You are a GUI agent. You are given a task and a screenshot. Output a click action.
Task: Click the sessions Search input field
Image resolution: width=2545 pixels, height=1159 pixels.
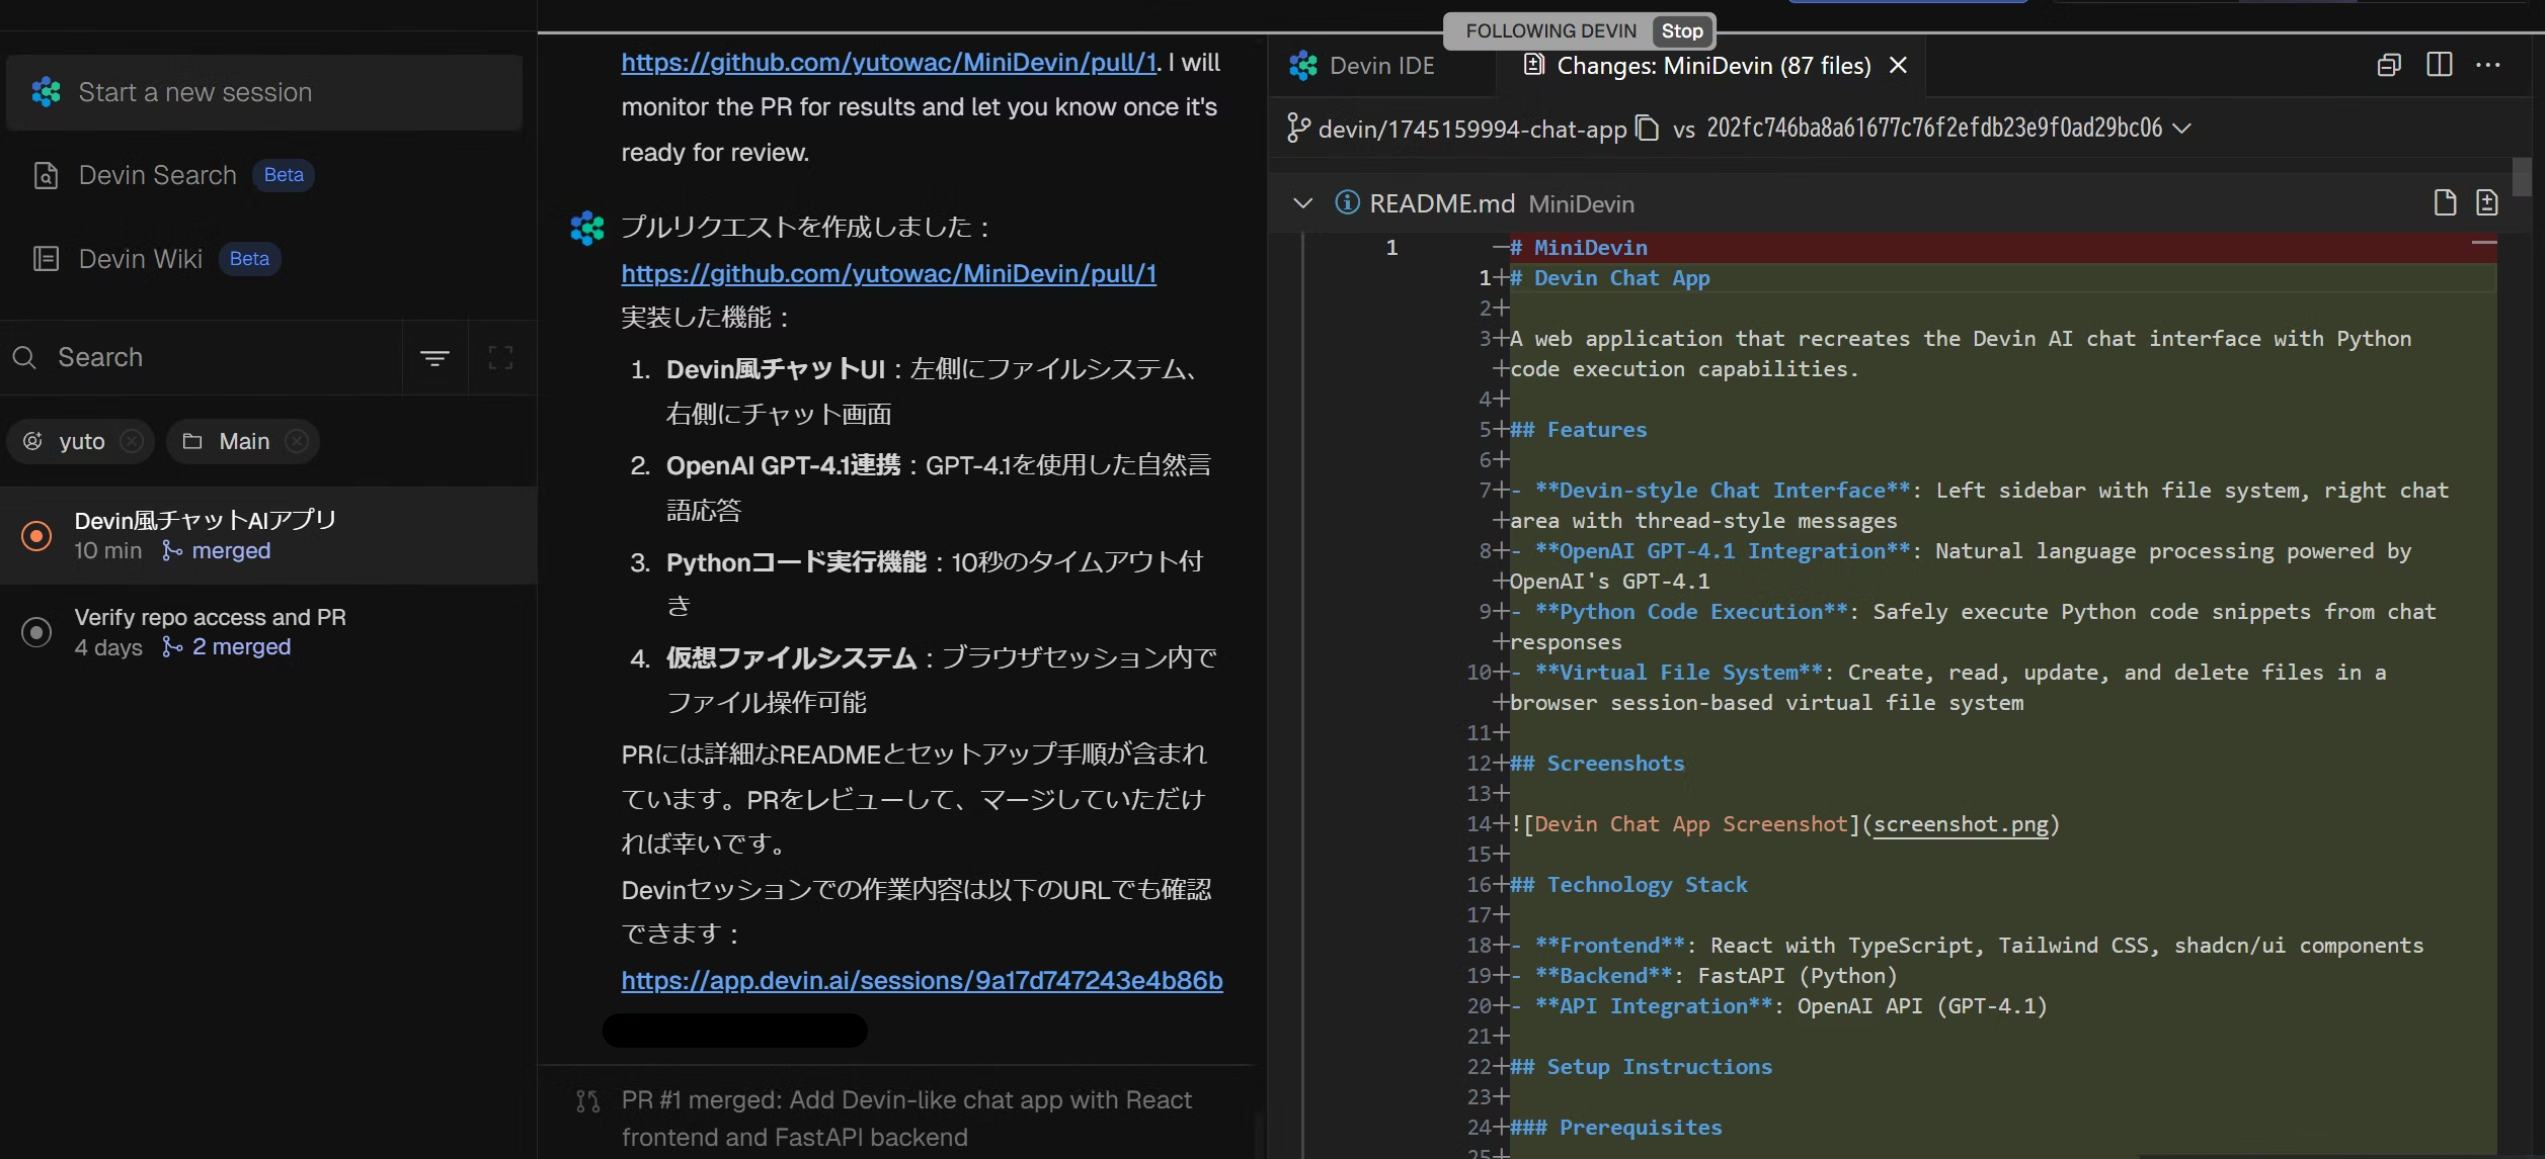click(220, 357)
